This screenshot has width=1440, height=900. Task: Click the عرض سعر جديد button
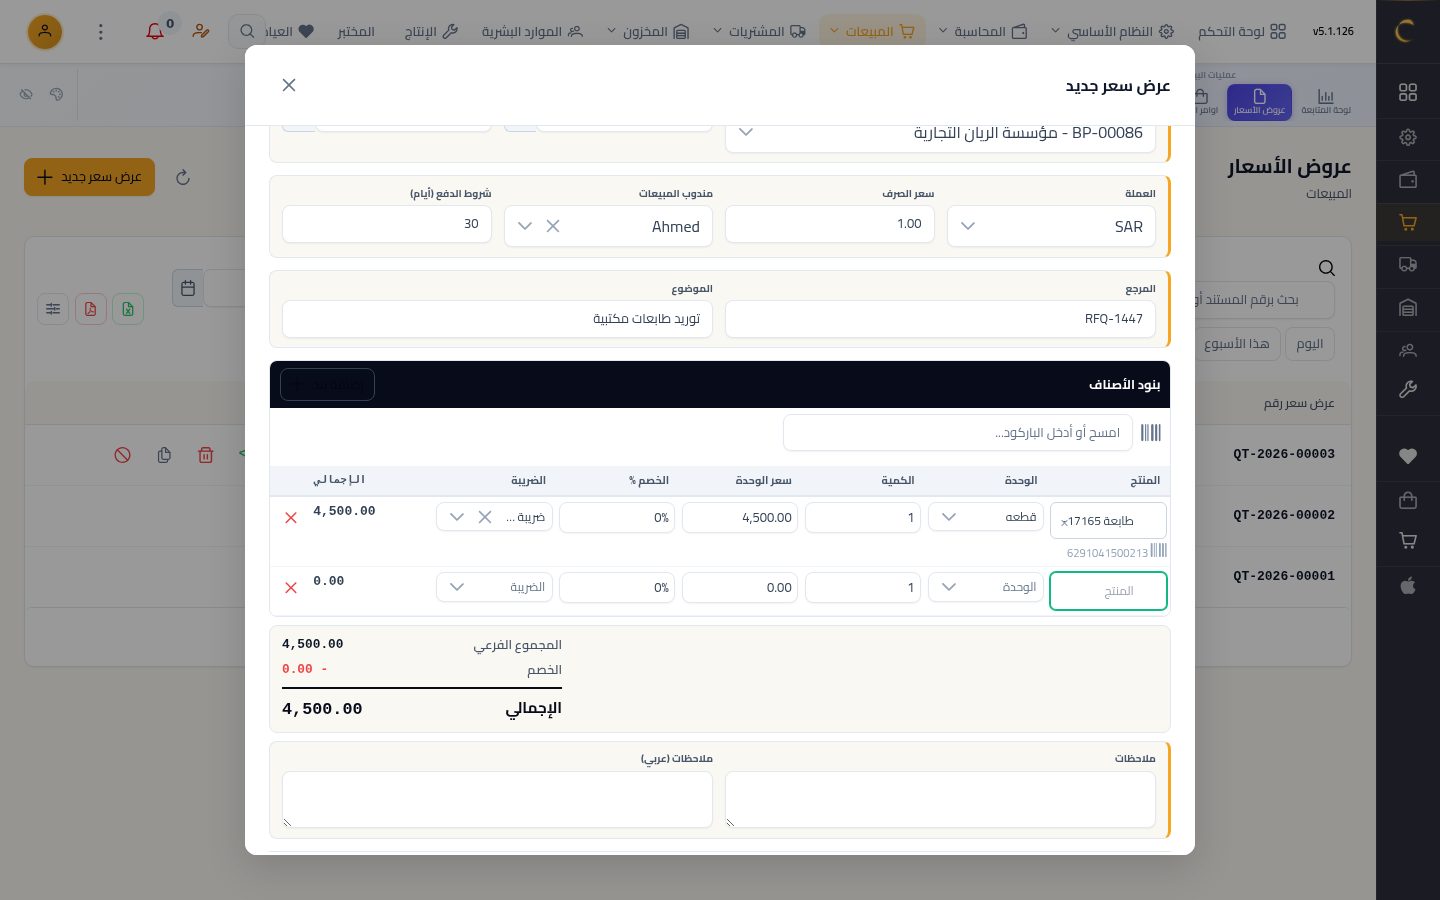coord(89,177)
